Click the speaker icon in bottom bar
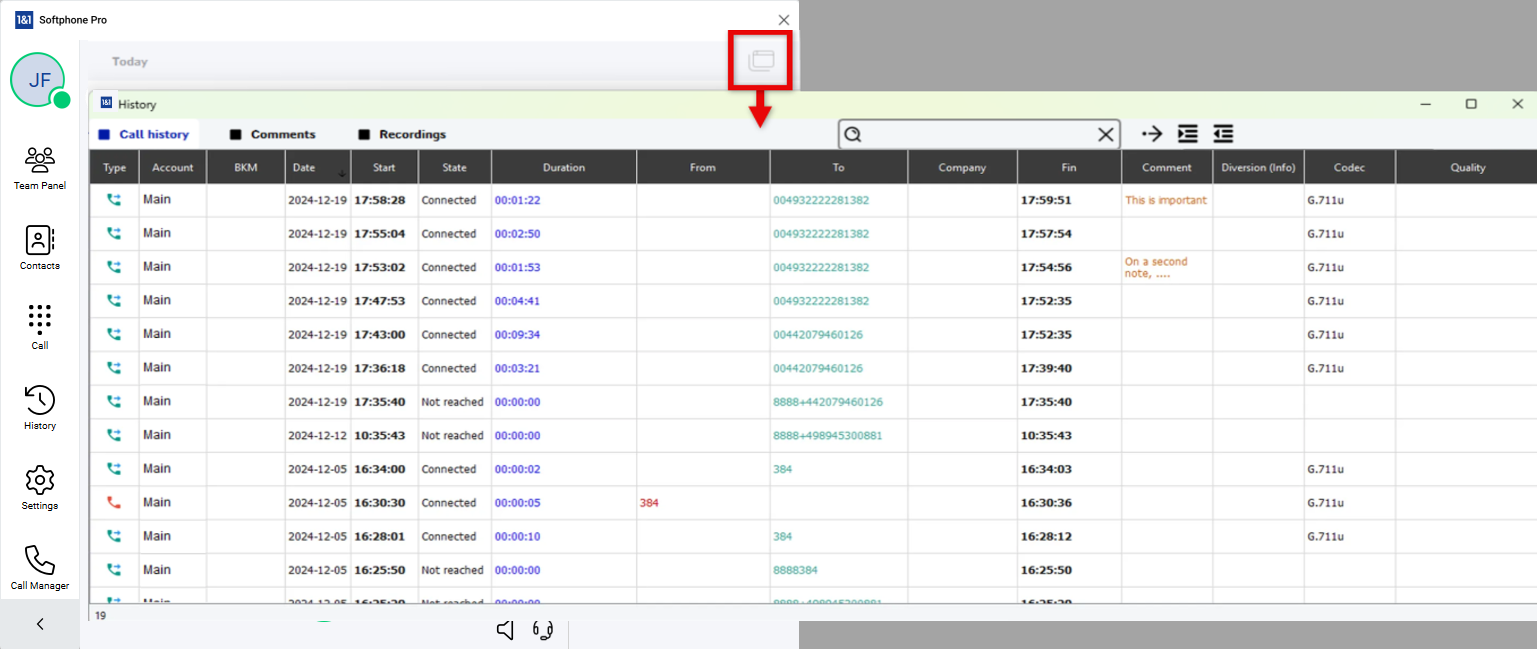Image resolution: width=1537 pixels, height=649 pixels. pyautogui.click(x=506, y=630)
